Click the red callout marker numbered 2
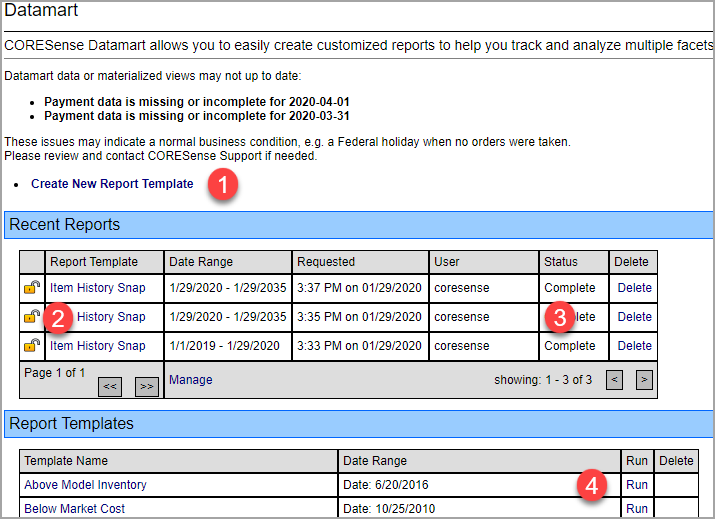Image resolution: width=715 pixels, height=519 pixels. (59, 318)
